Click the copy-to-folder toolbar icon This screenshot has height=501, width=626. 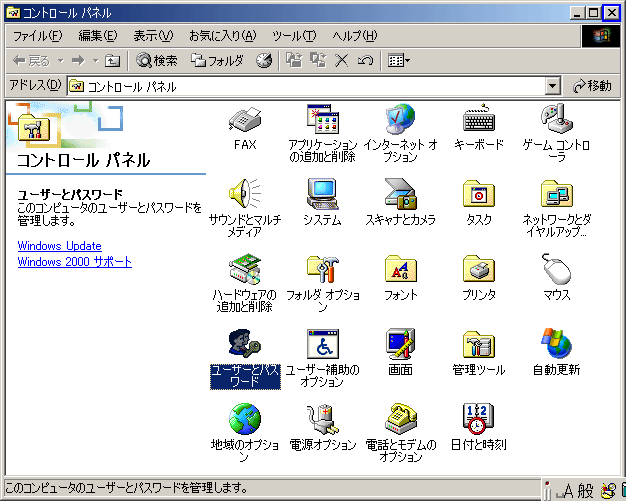318,61
